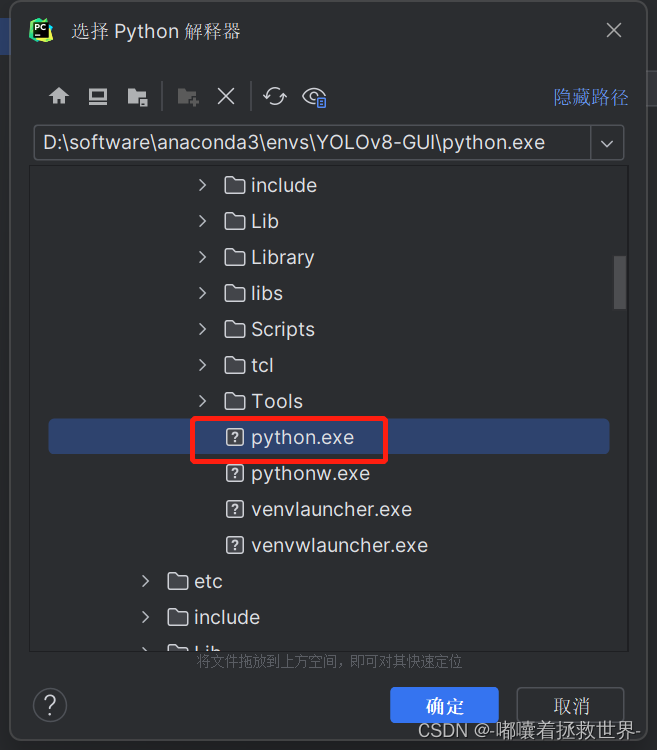The height and width of the screenshot is (750, 657).
Task: Expand the libs folder
Action: pos(202,293)
